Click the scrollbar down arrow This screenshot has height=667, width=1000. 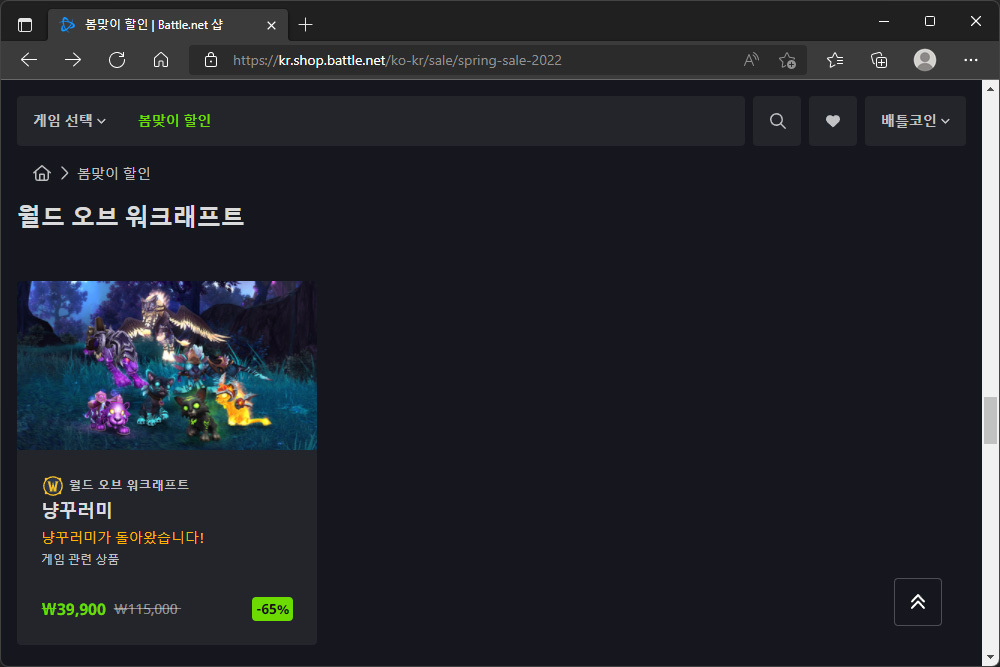click(x=990, y=657)
